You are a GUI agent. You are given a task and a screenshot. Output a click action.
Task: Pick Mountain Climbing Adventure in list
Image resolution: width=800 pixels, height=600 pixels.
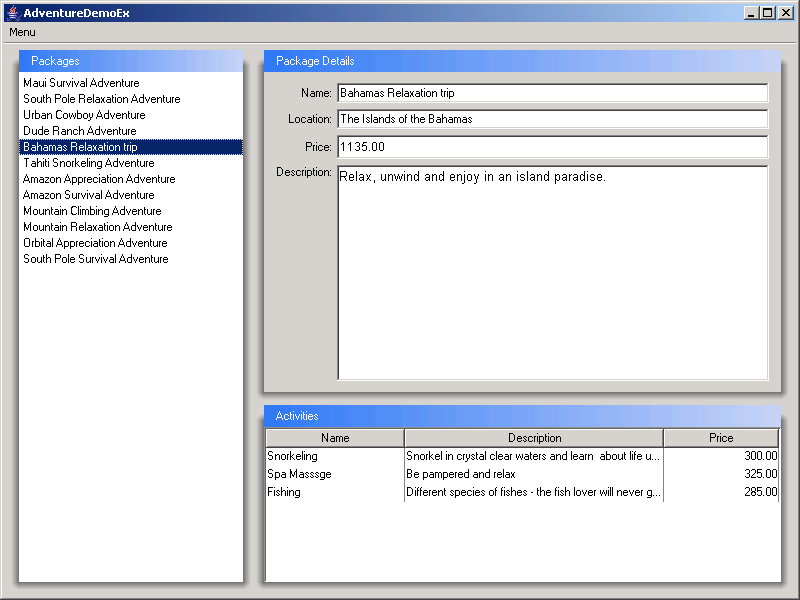coord(131,211)
